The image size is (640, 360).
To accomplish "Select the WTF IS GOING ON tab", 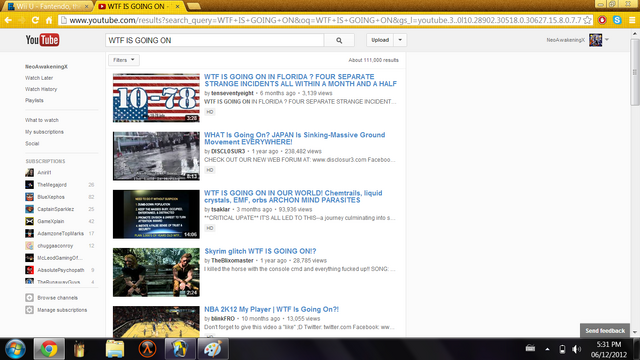I will pyautogui.click(x=139, y=7).
